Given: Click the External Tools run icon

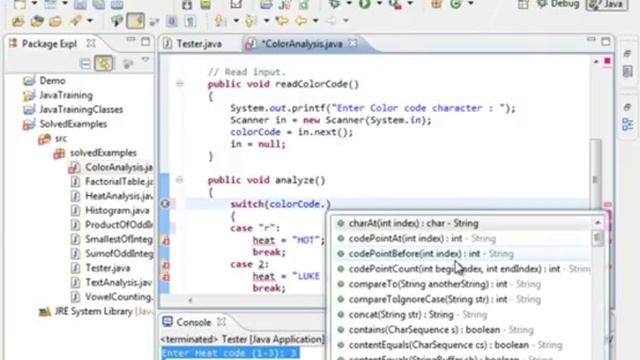Looking at the screenshot, I should click(x=395, y=4).
